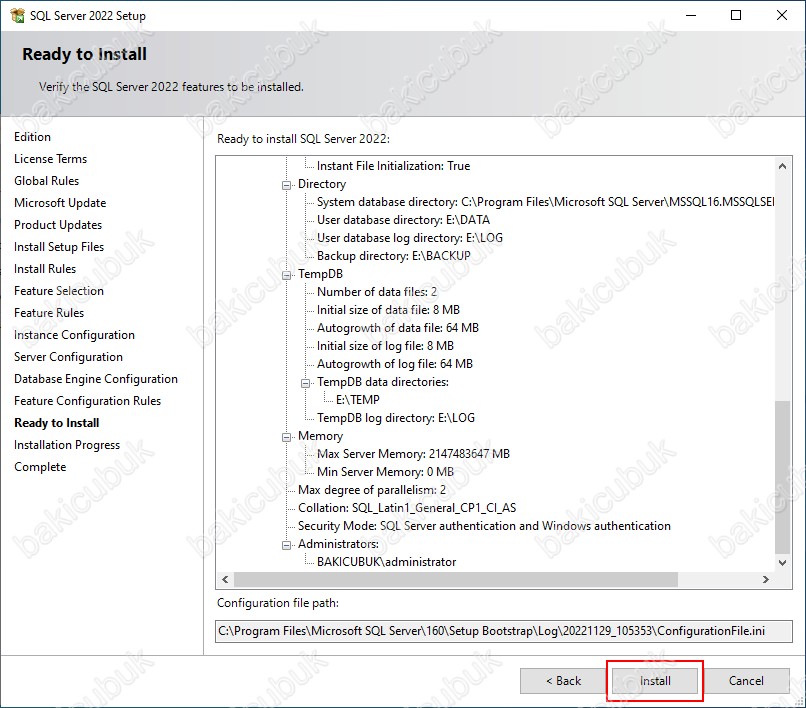Screen dimensions: 806x708
Task: Cancel the SQL Server setup
Action: (x=746, y=681)
